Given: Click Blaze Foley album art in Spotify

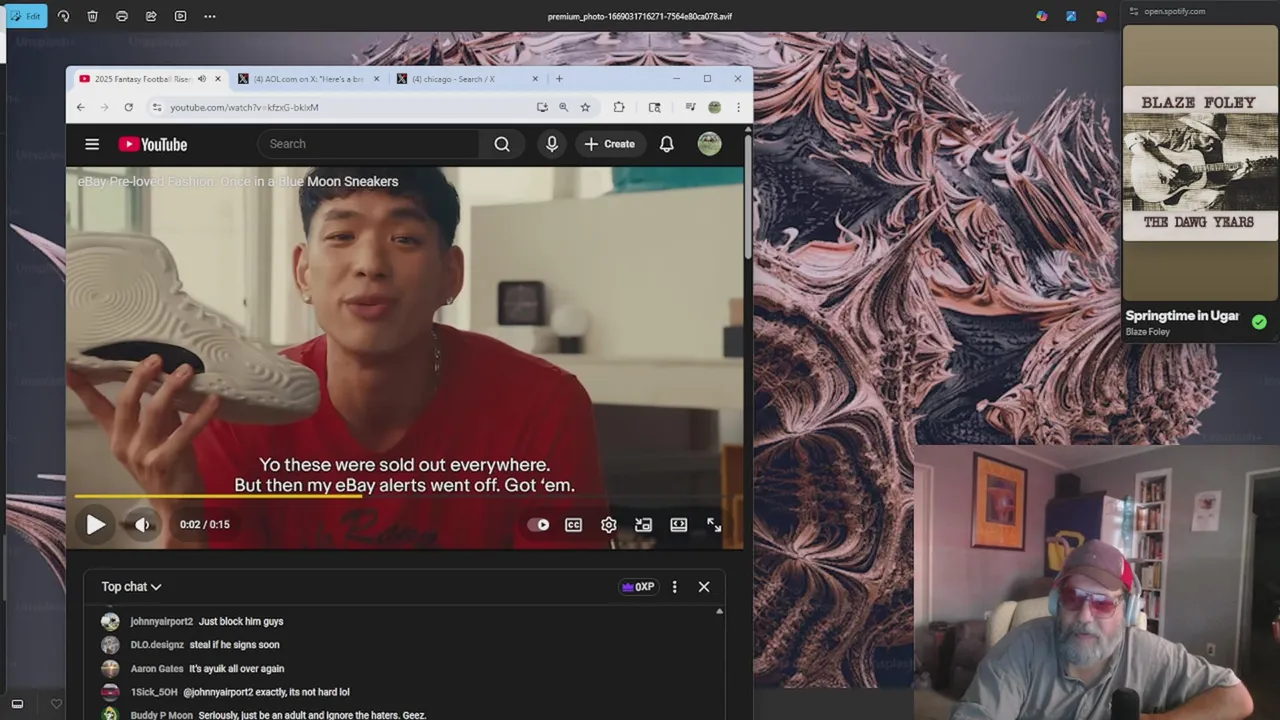Looking at the screenshot, I should [1200, 164].
